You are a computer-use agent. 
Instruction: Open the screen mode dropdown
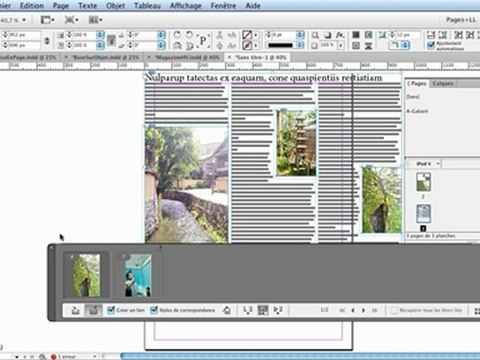pyautogui.click(x=71, y=20)
